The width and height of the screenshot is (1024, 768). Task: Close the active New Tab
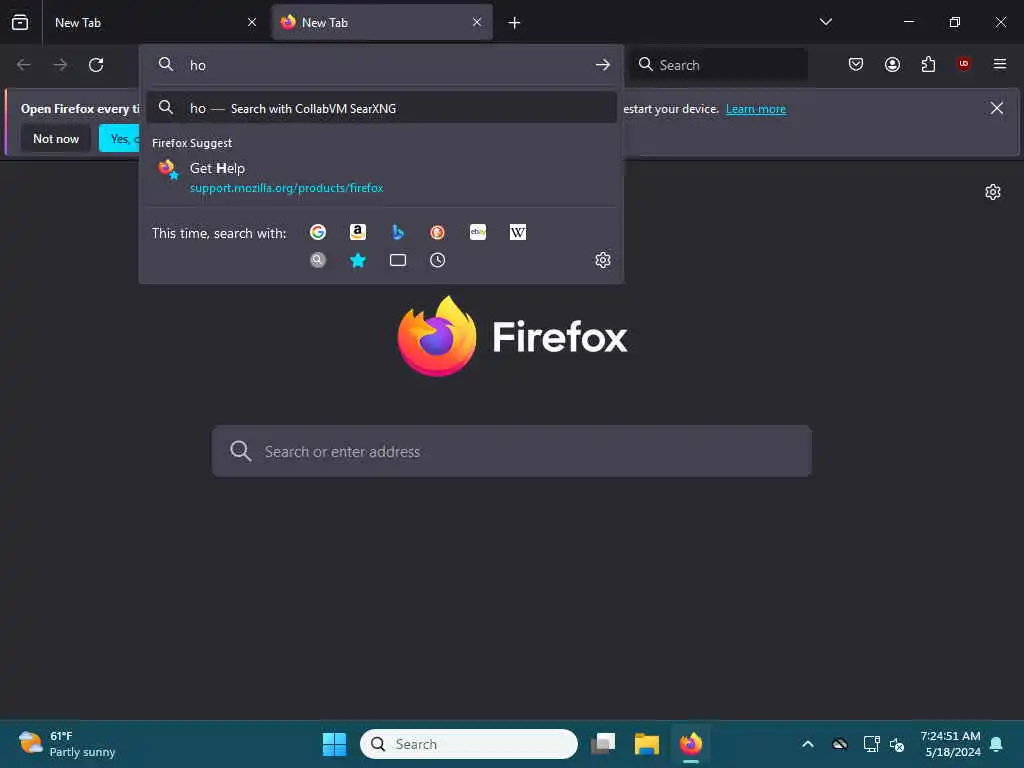[477, 22]
